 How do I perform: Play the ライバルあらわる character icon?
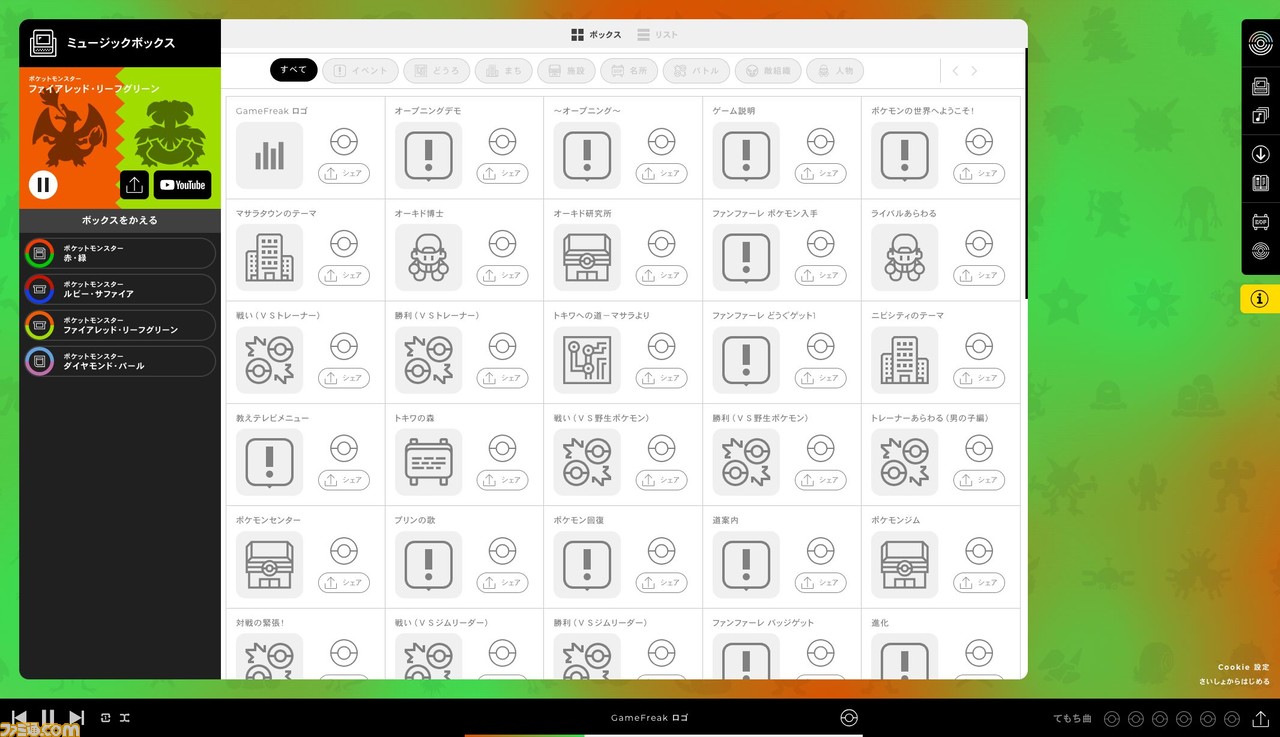click(x=905, y=257)
